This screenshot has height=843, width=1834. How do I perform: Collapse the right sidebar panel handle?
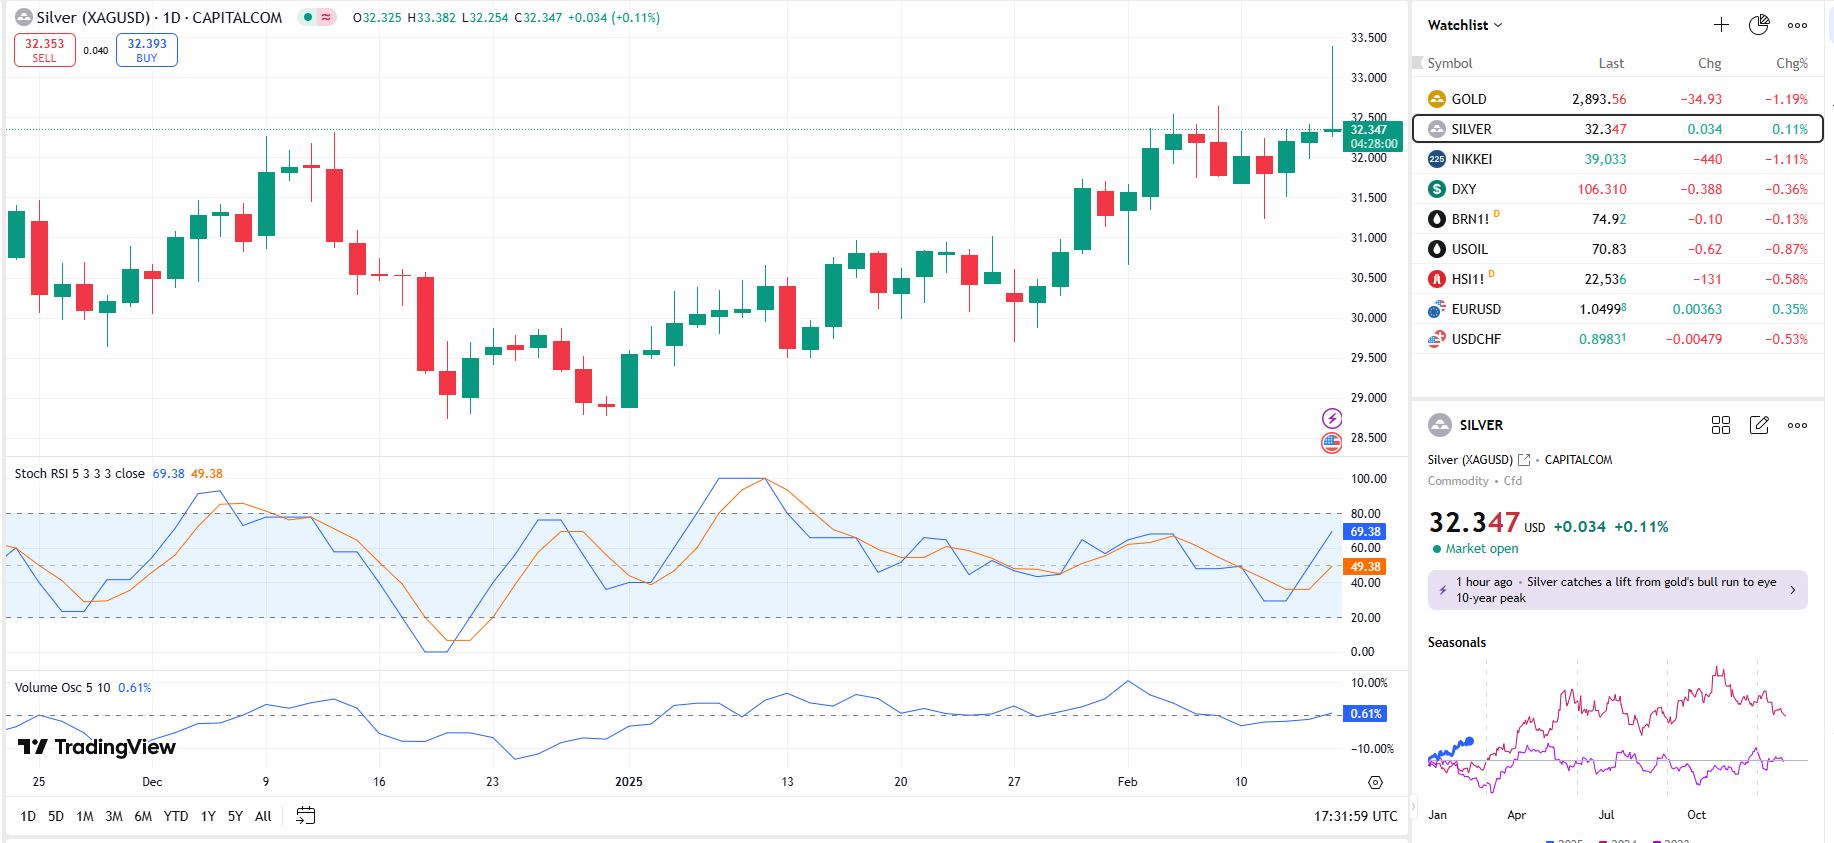(1413, 805)
